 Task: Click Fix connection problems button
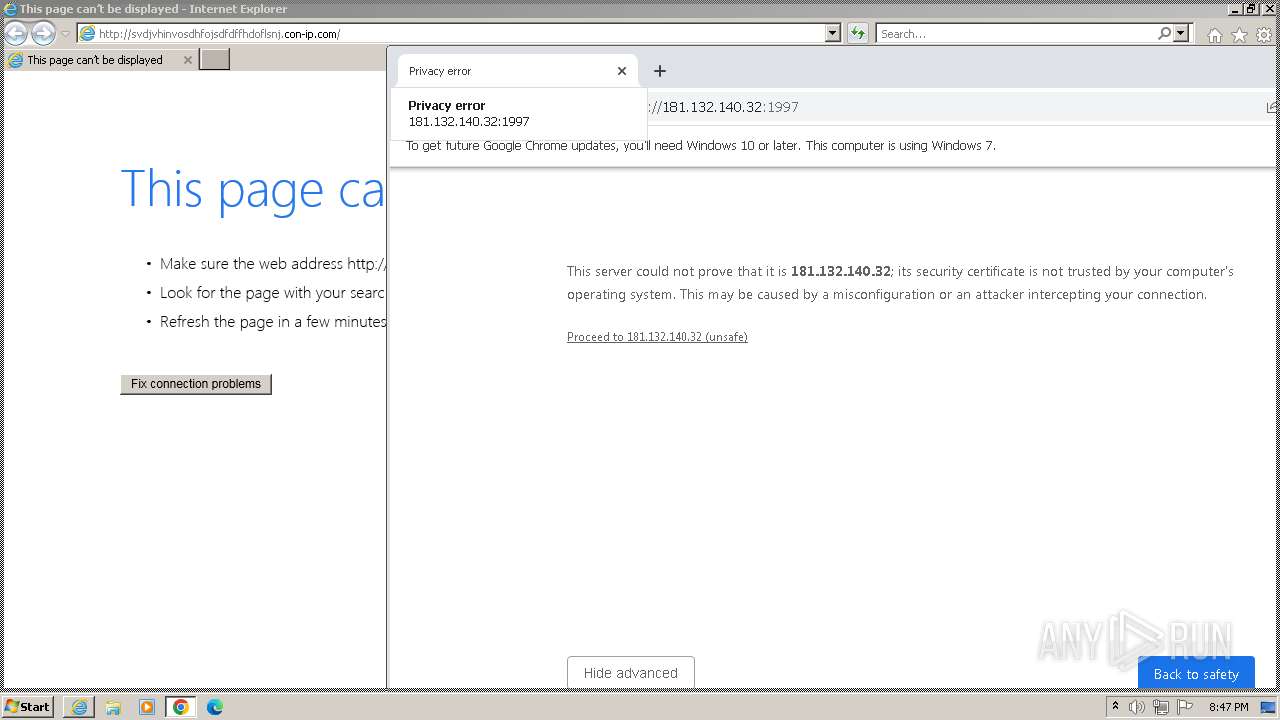coord(196,384)
